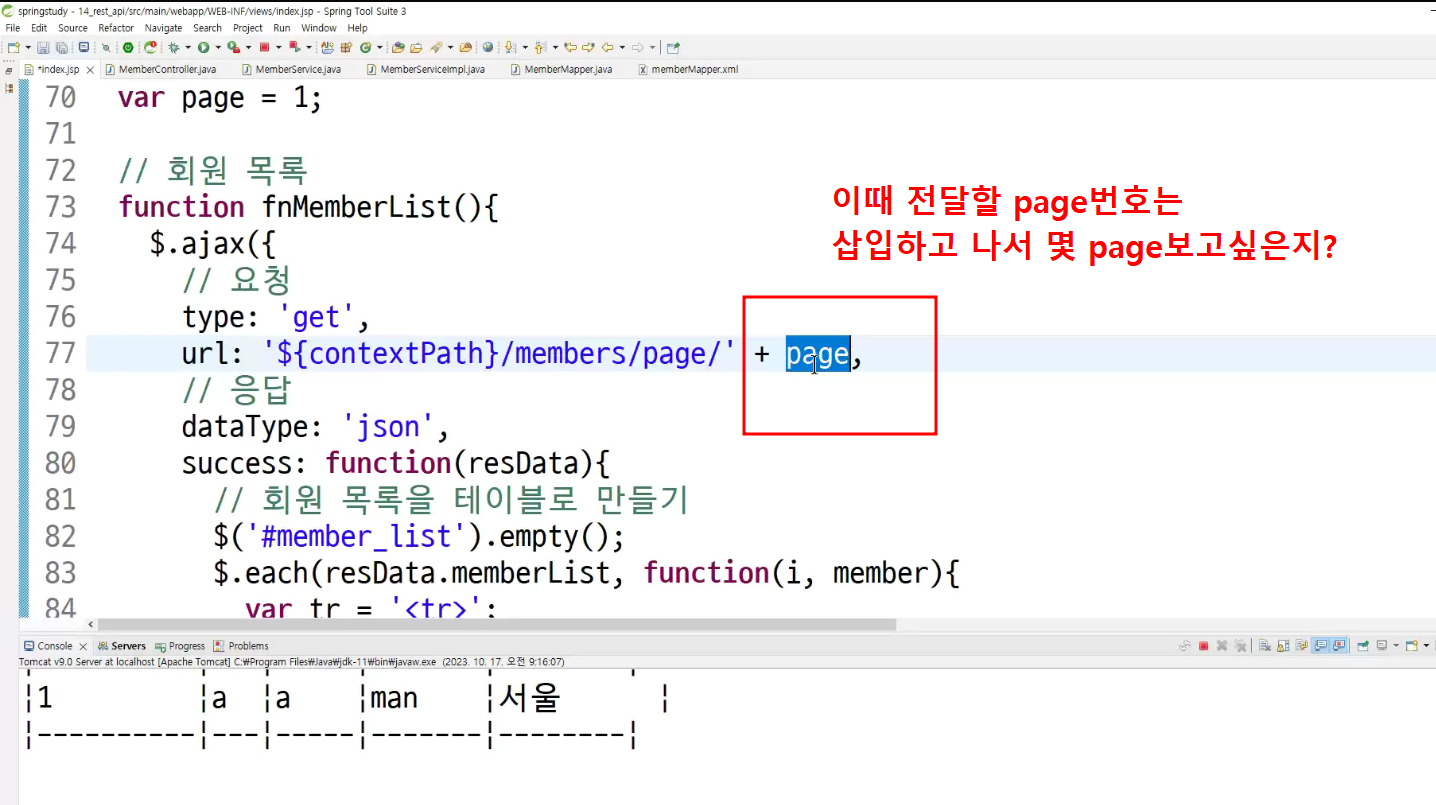The width and height of the screenshot is (1436, 805).
Task: Open the Servers view tab
Action: click(x=121, y=646)
